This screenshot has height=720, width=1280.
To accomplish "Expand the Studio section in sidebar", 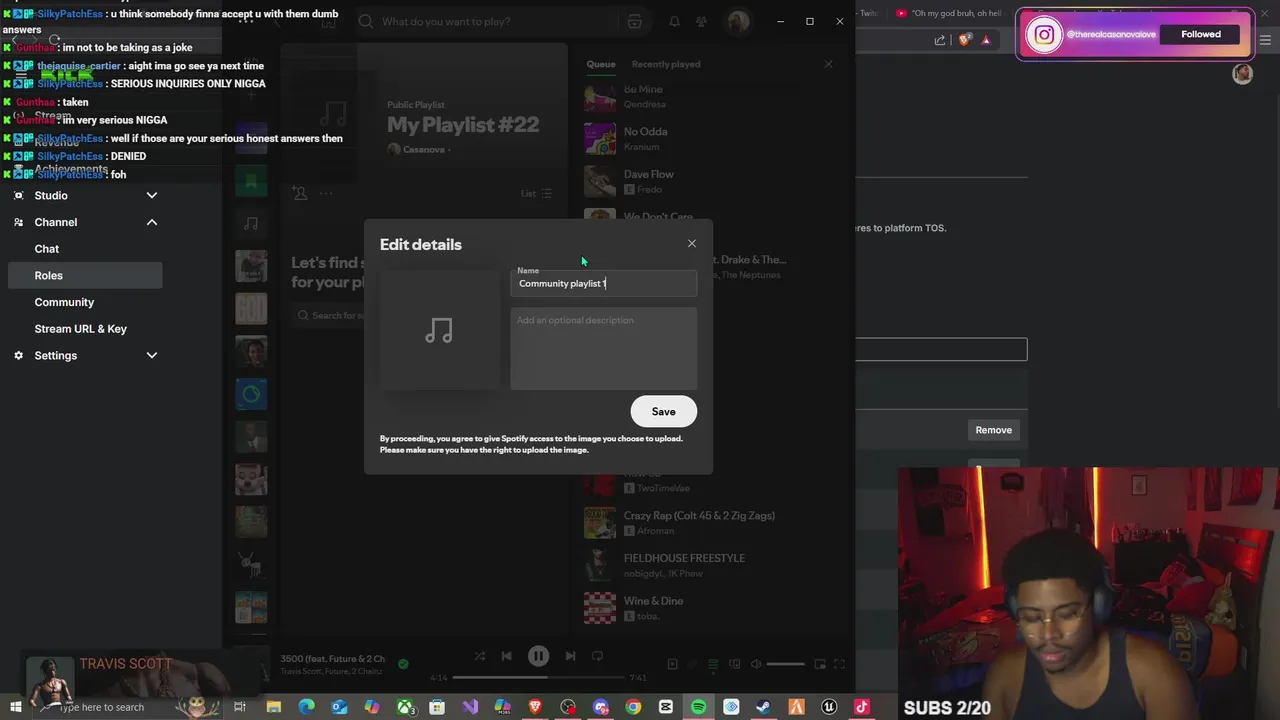I will (152, 195).
